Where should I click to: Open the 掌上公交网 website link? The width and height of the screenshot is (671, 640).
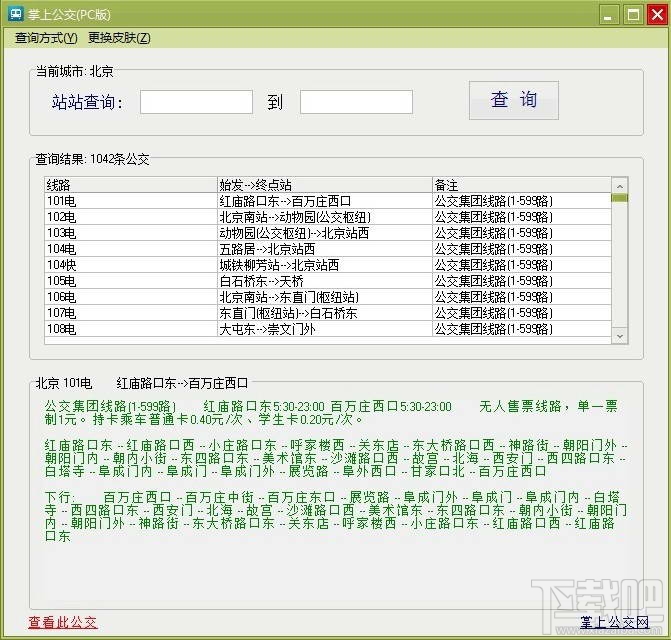coord(615,622)
